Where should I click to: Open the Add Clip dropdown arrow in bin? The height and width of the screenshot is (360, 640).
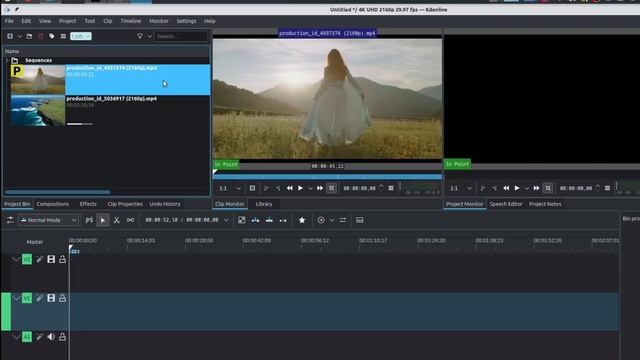[x=19, y=36]
